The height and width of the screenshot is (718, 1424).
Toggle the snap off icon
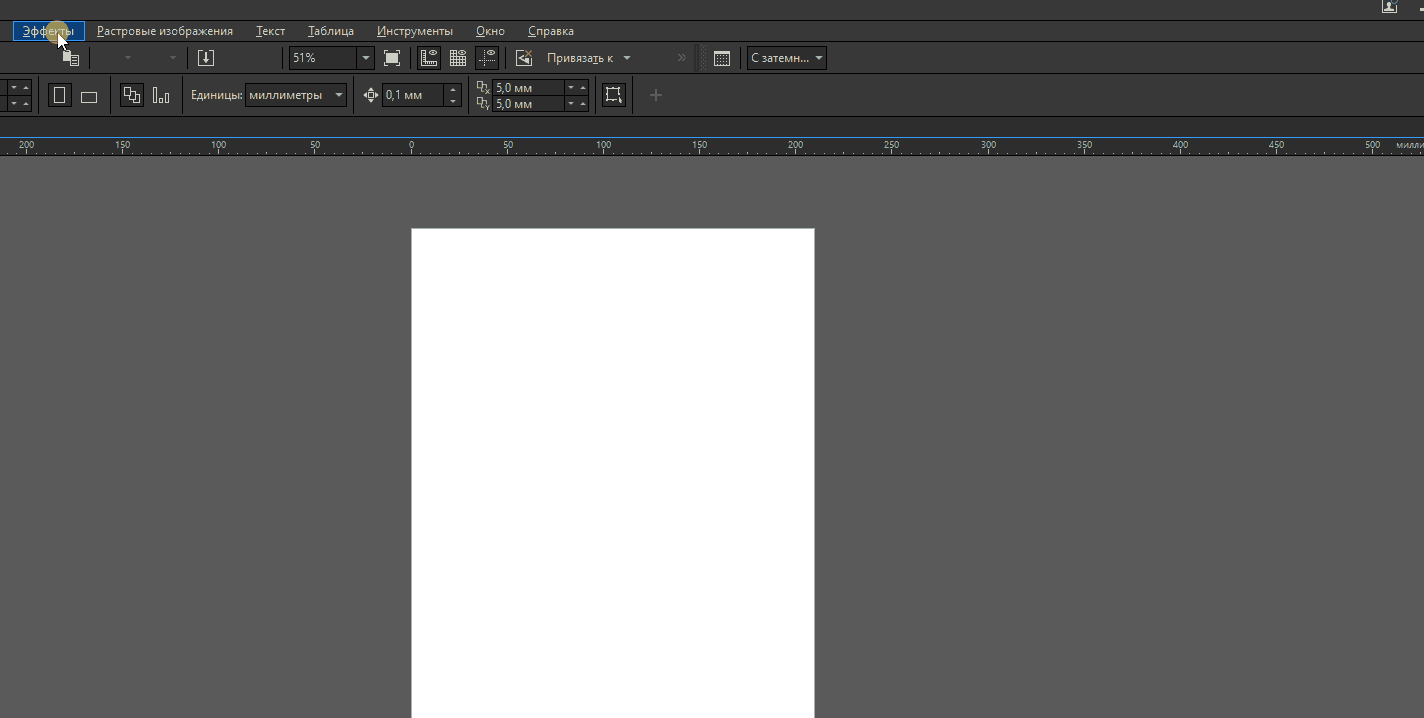(x=524, y=58)
